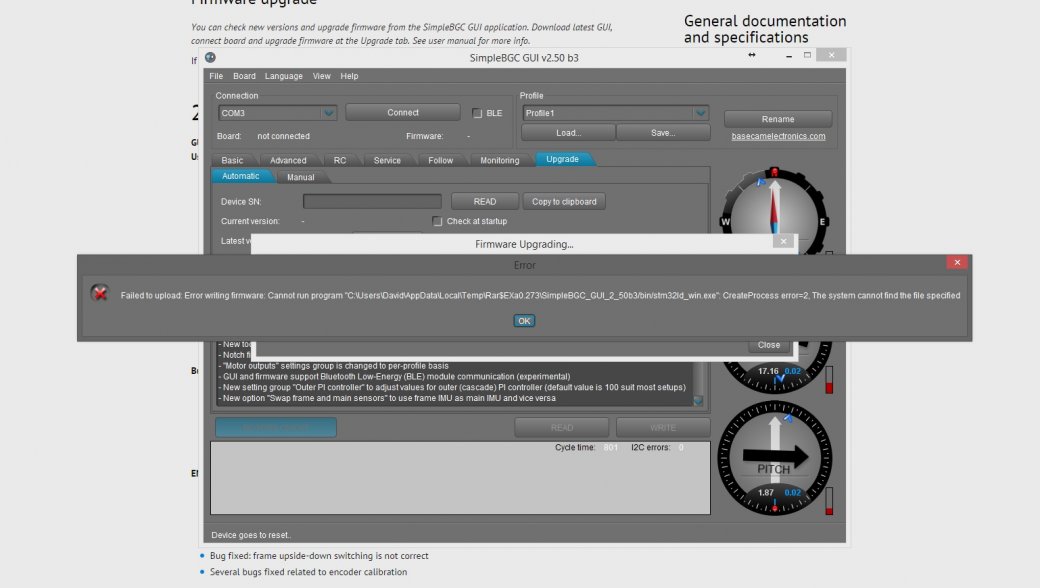This screenshot has height=588, width=1040.
Task: Click 'General documentation and specifications' heading
Action: coord(765,29)
